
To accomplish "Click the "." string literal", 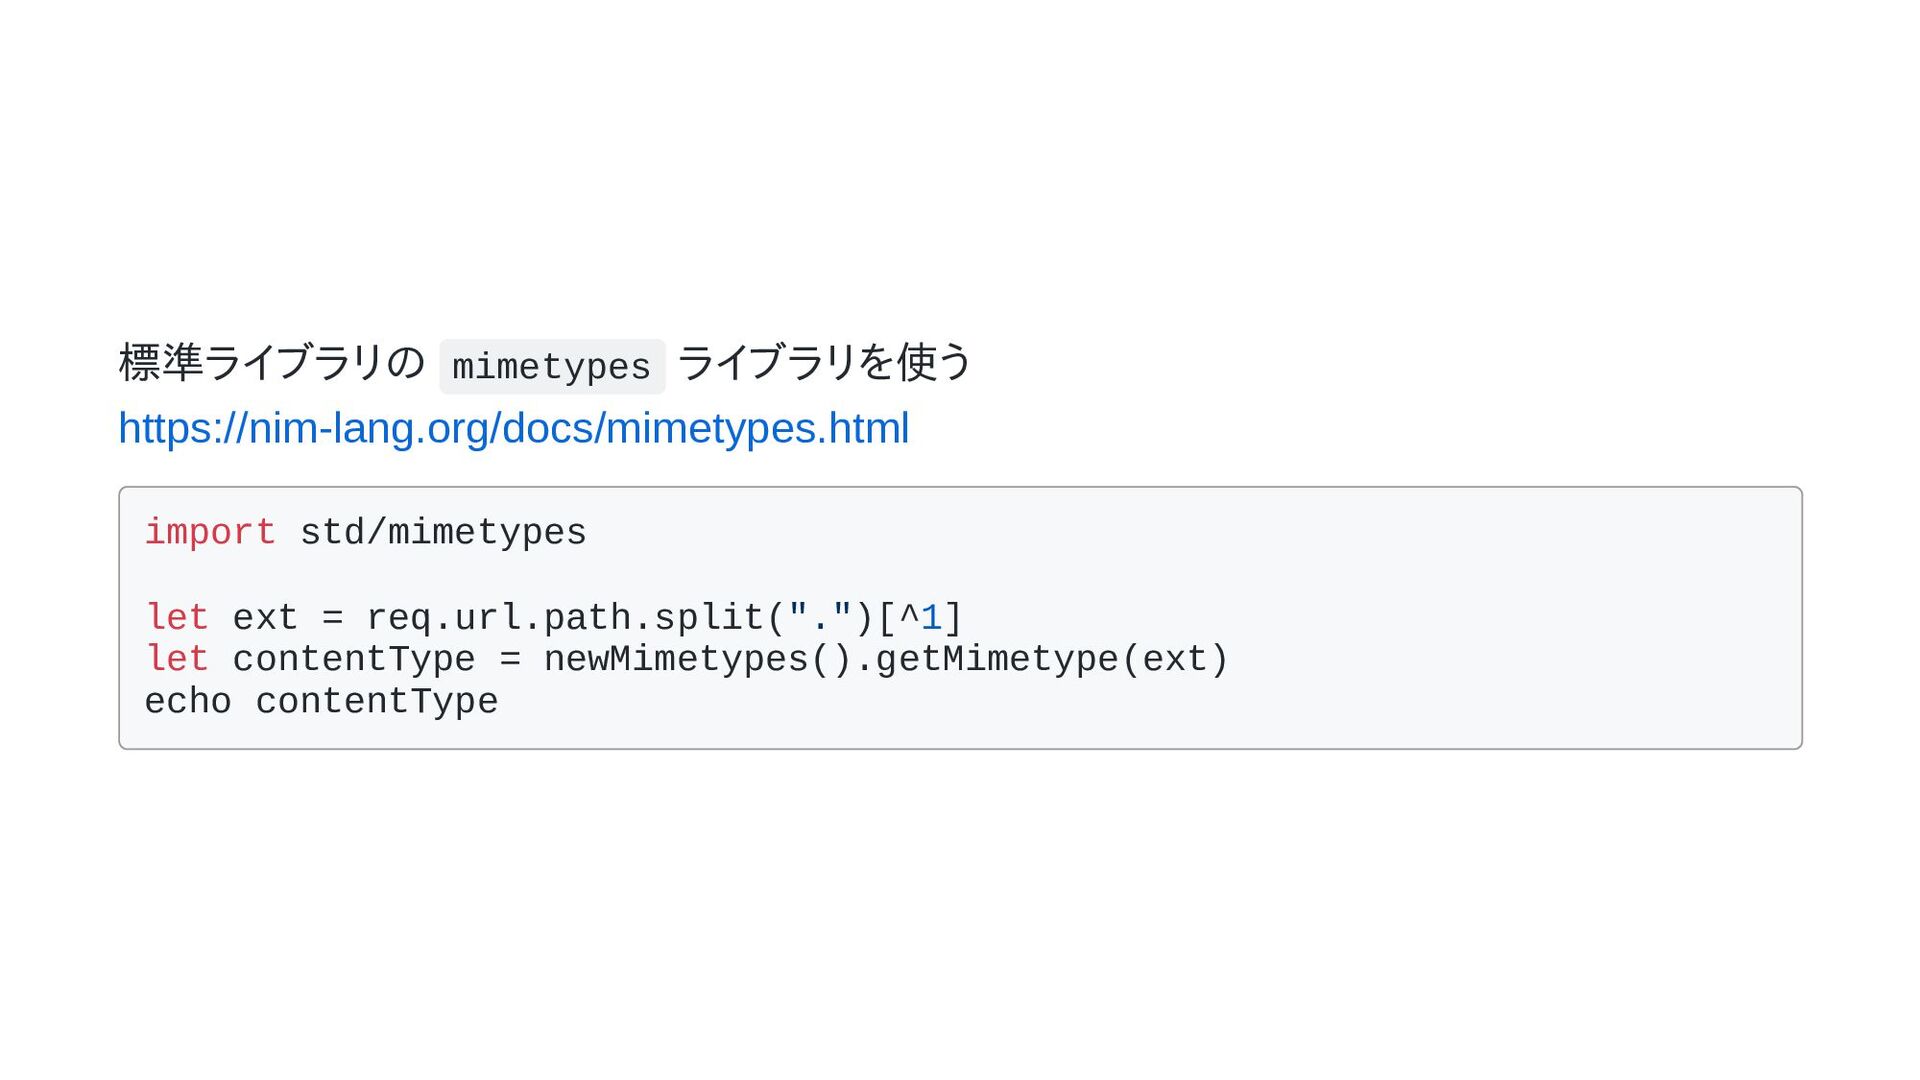I will (820, 617).
